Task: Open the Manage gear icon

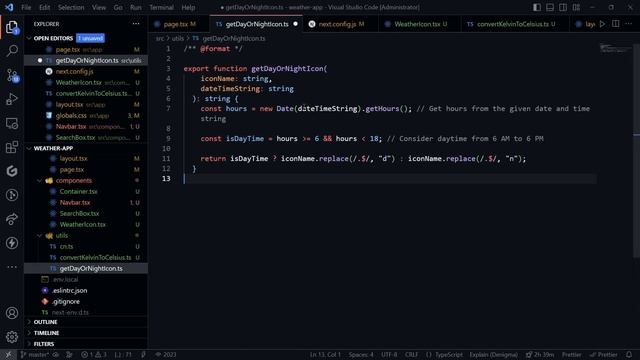Action: (12, 337)
